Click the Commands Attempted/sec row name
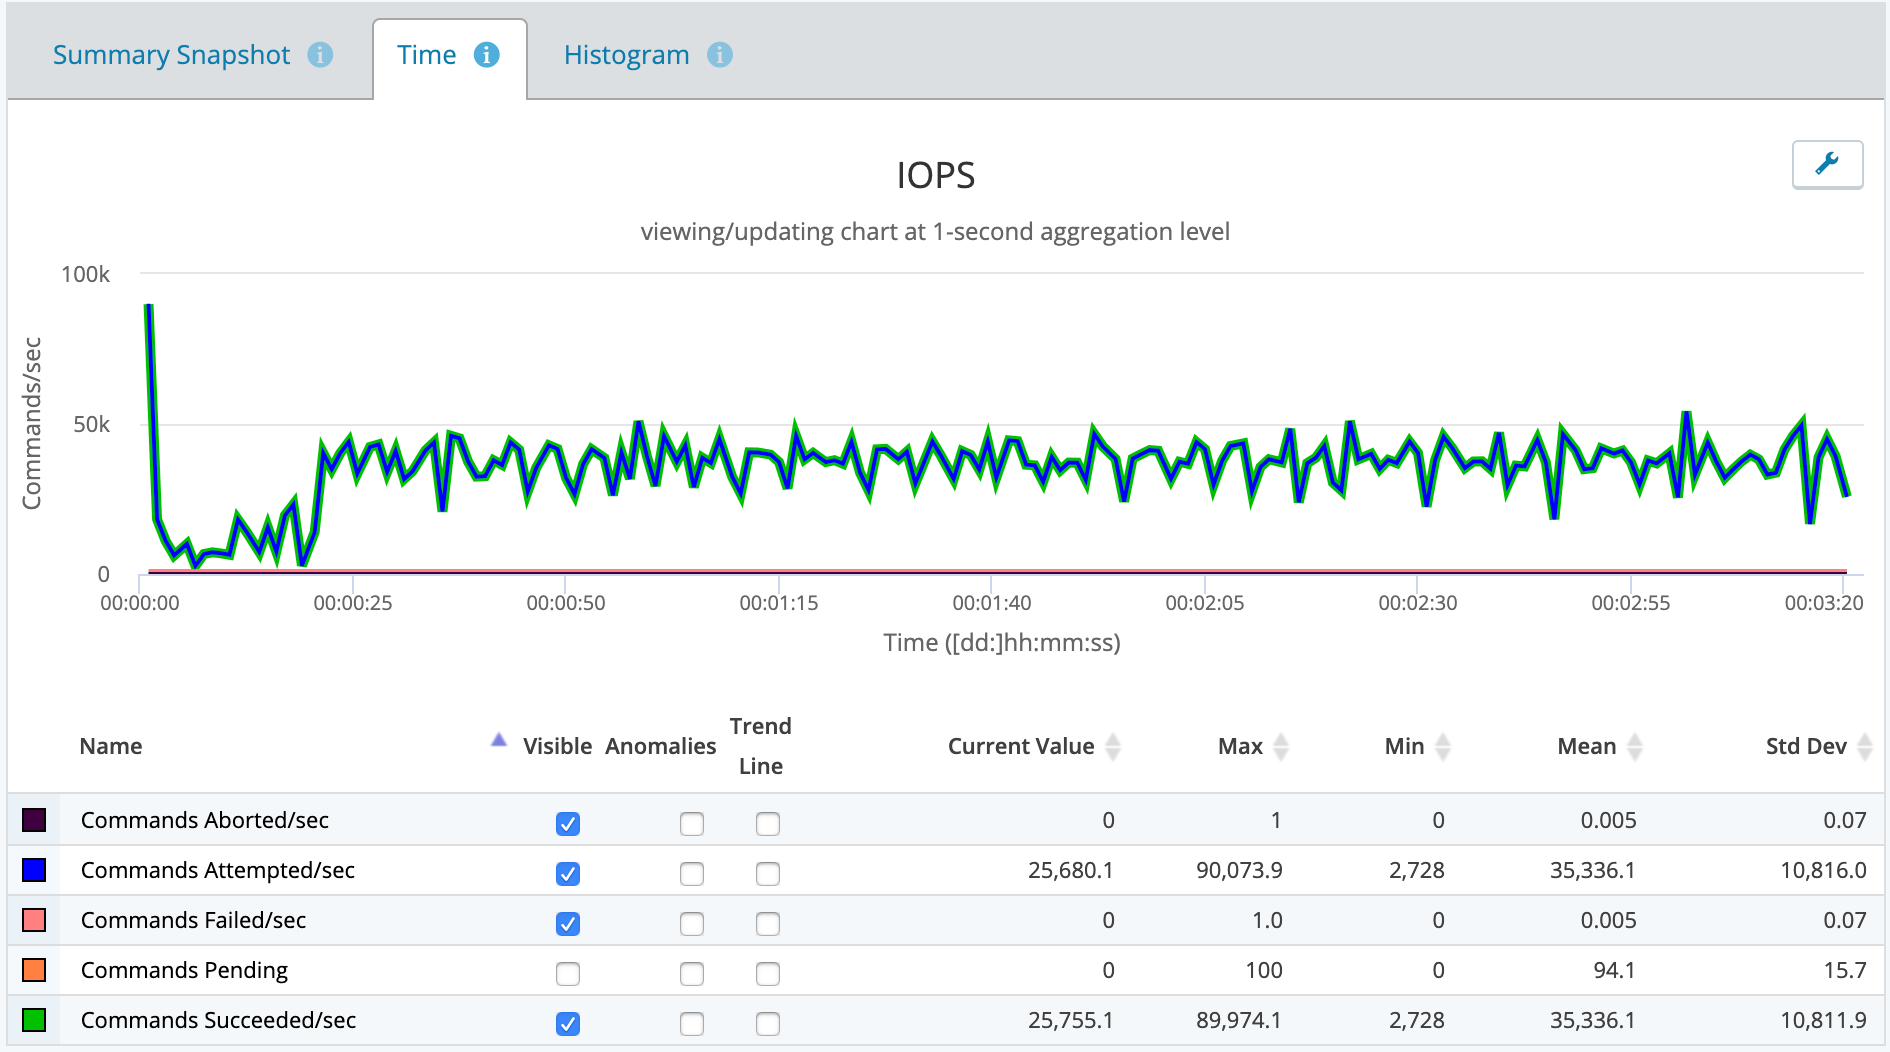 point(218,870)
